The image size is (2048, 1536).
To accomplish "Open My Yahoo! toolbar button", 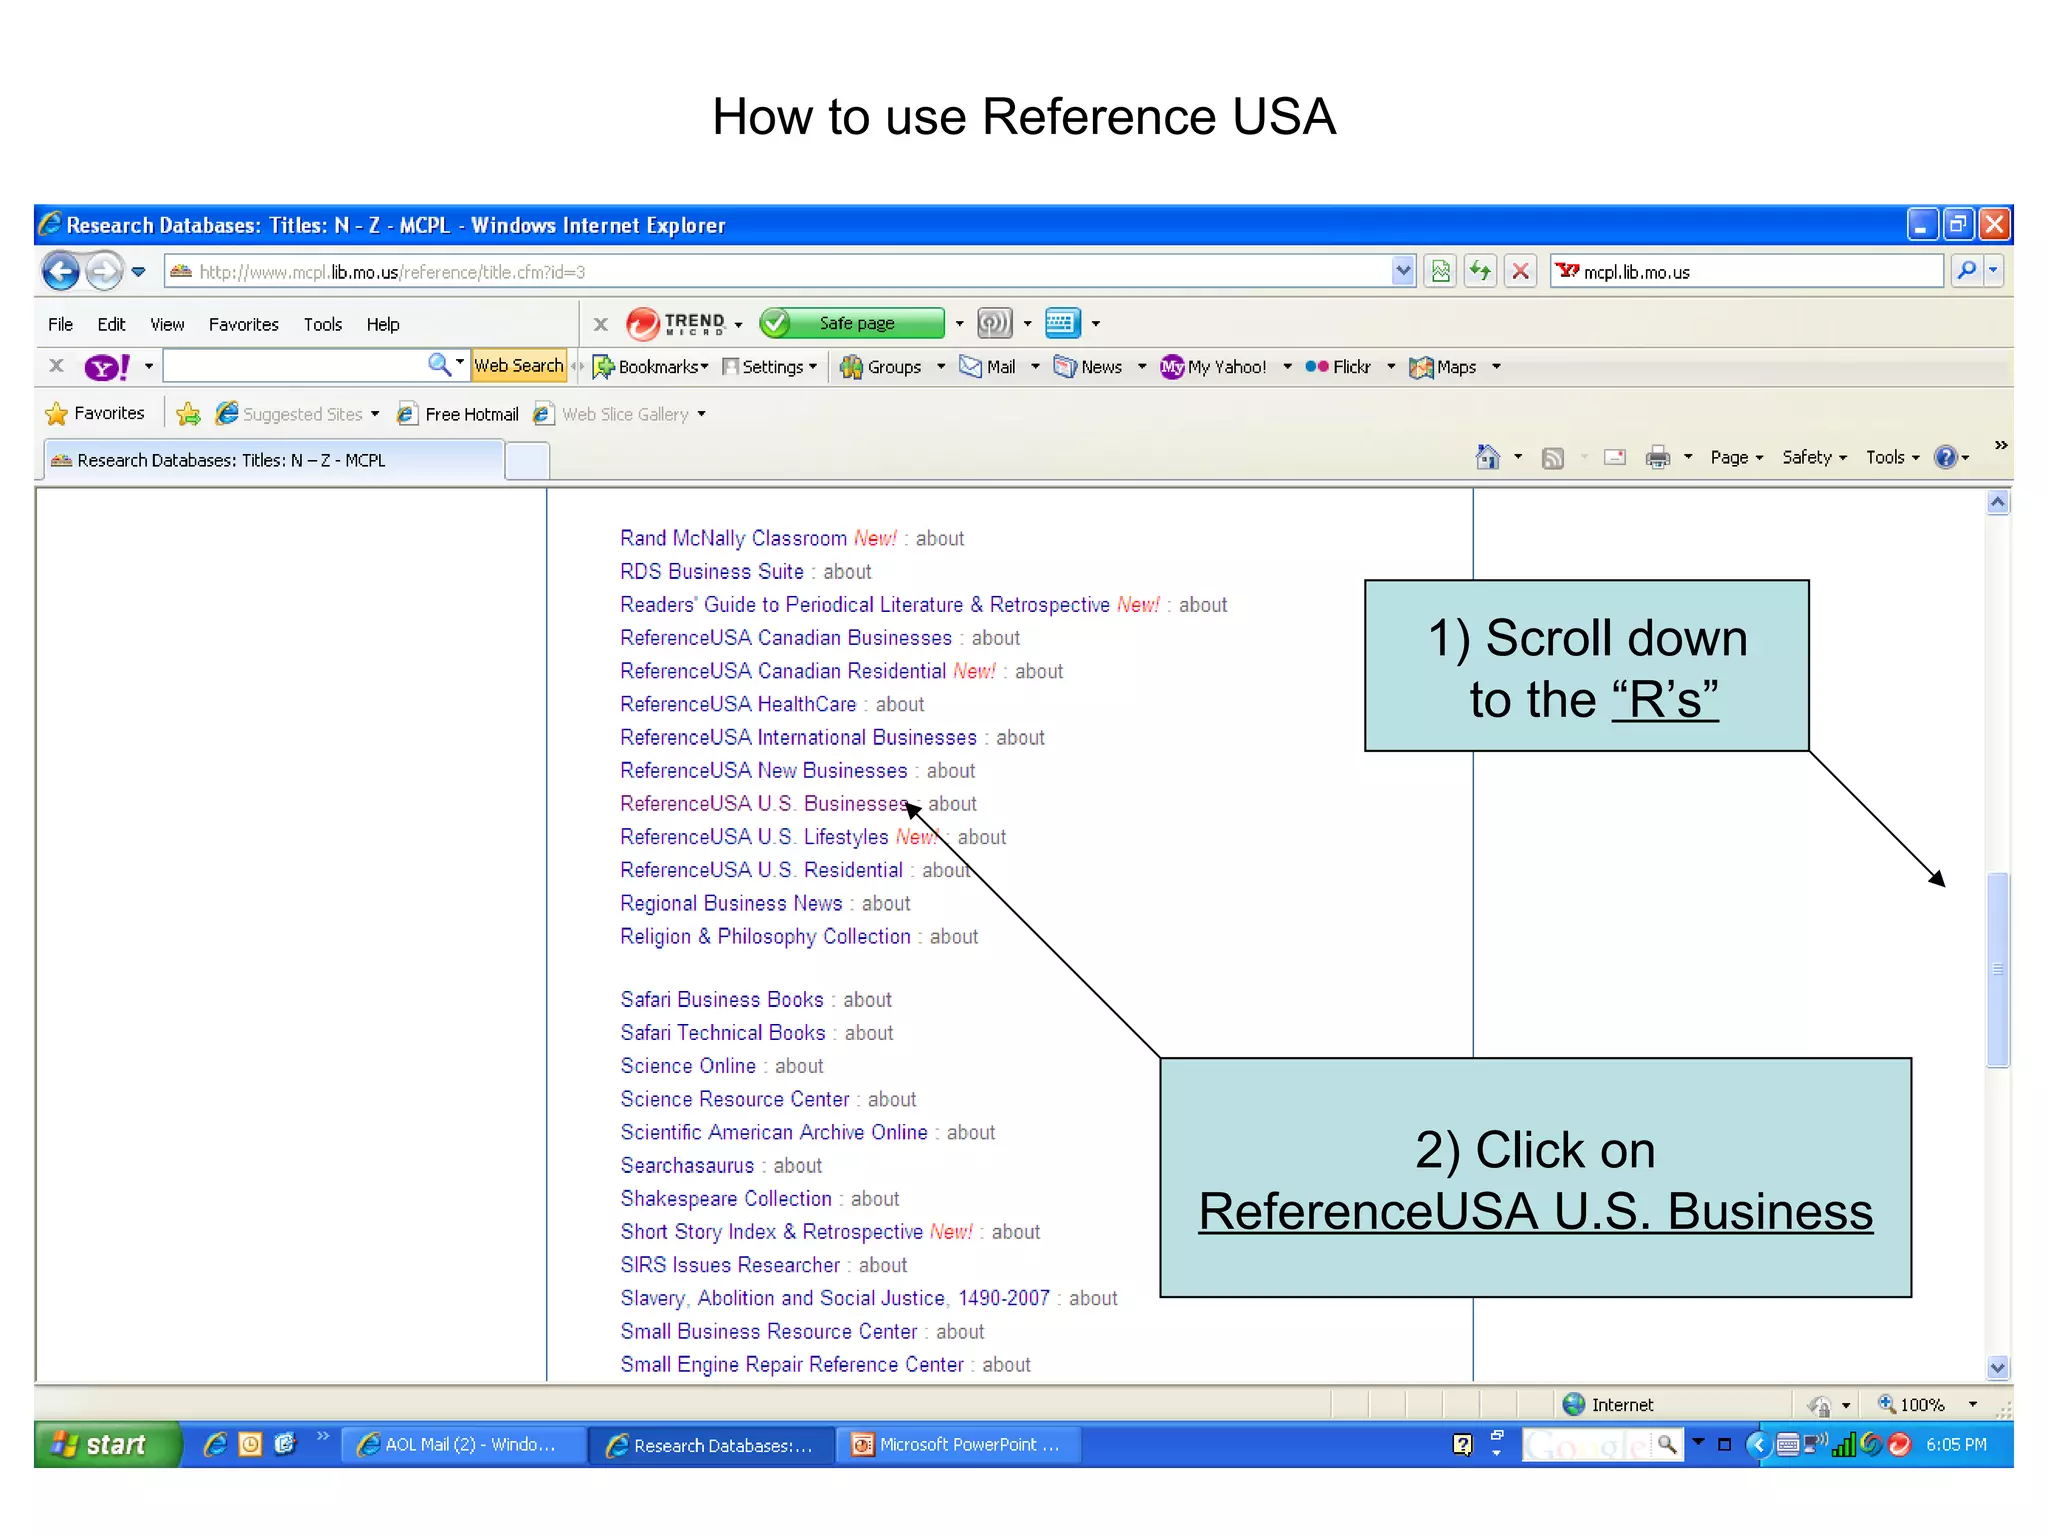I will coord(1214,367).
